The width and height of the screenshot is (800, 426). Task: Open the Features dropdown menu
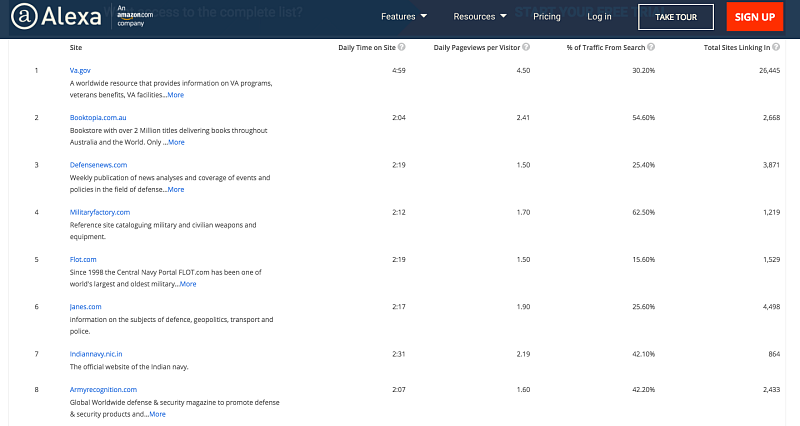404,17
